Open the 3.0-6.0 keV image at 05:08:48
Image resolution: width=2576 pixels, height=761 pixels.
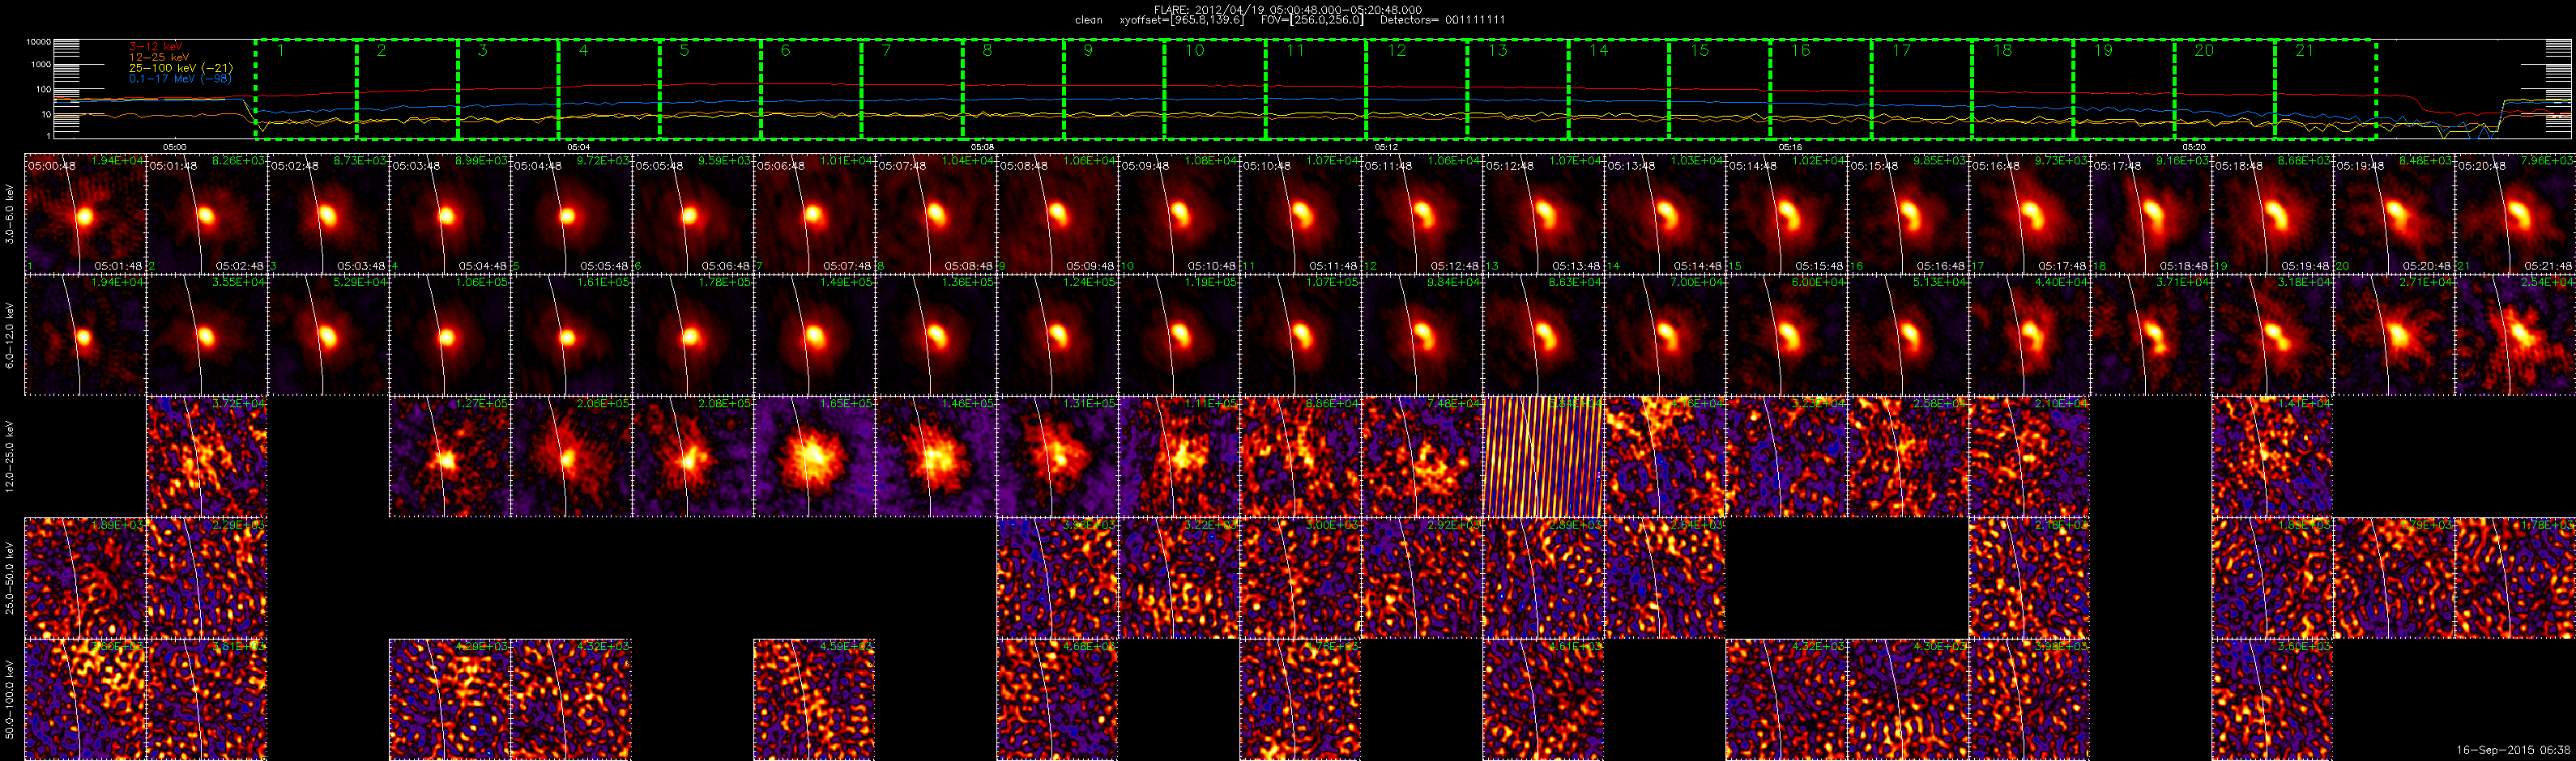(x=1057, y=214)
